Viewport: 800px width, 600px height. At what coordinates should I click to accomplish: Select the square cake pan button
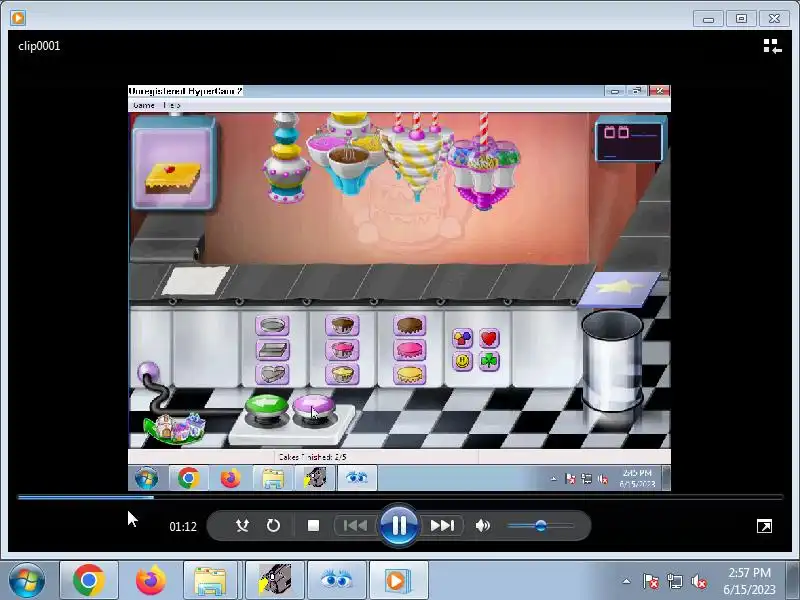(x=272, y=350)
